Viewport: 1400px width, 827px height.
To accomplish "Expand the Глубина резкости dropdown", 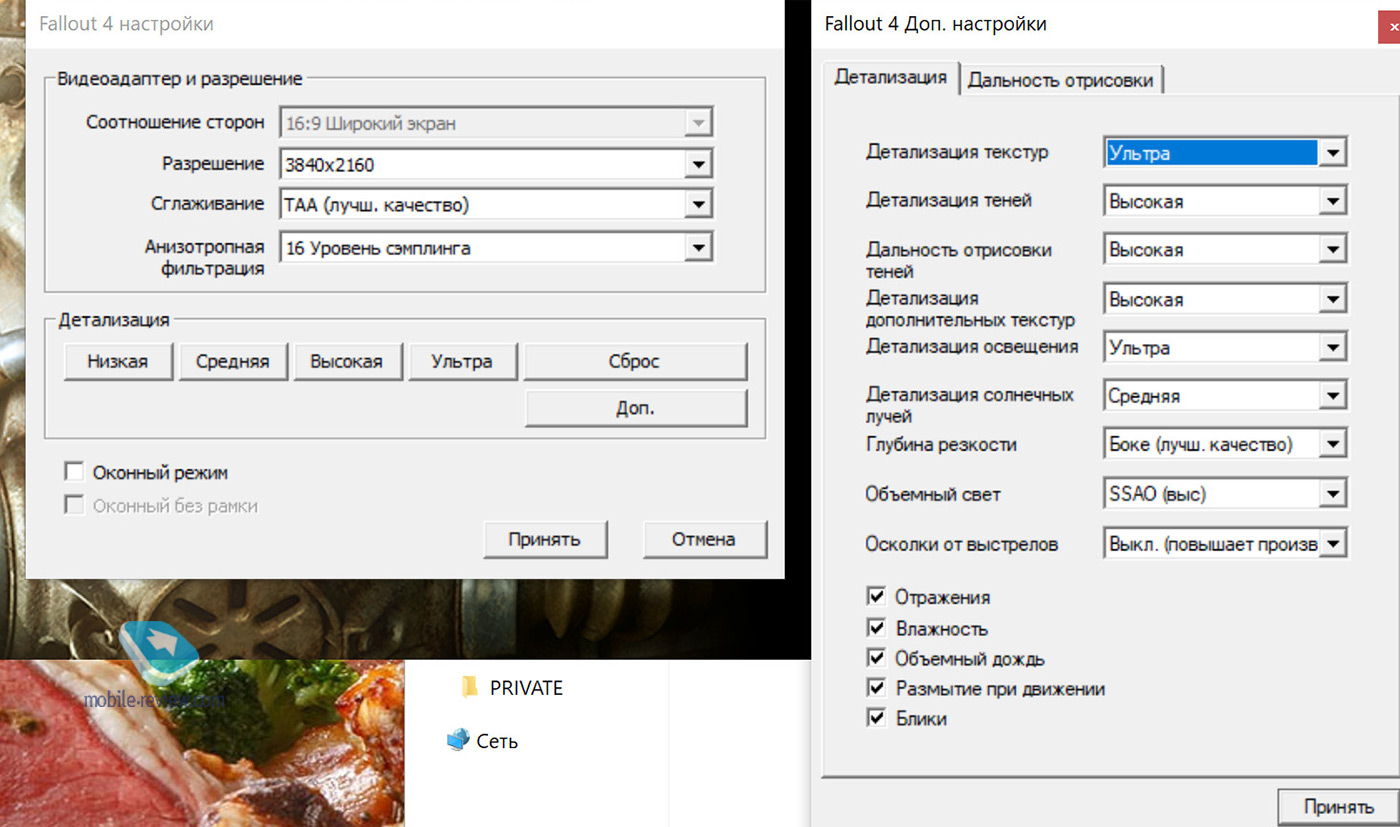I will pos(1331,444).
